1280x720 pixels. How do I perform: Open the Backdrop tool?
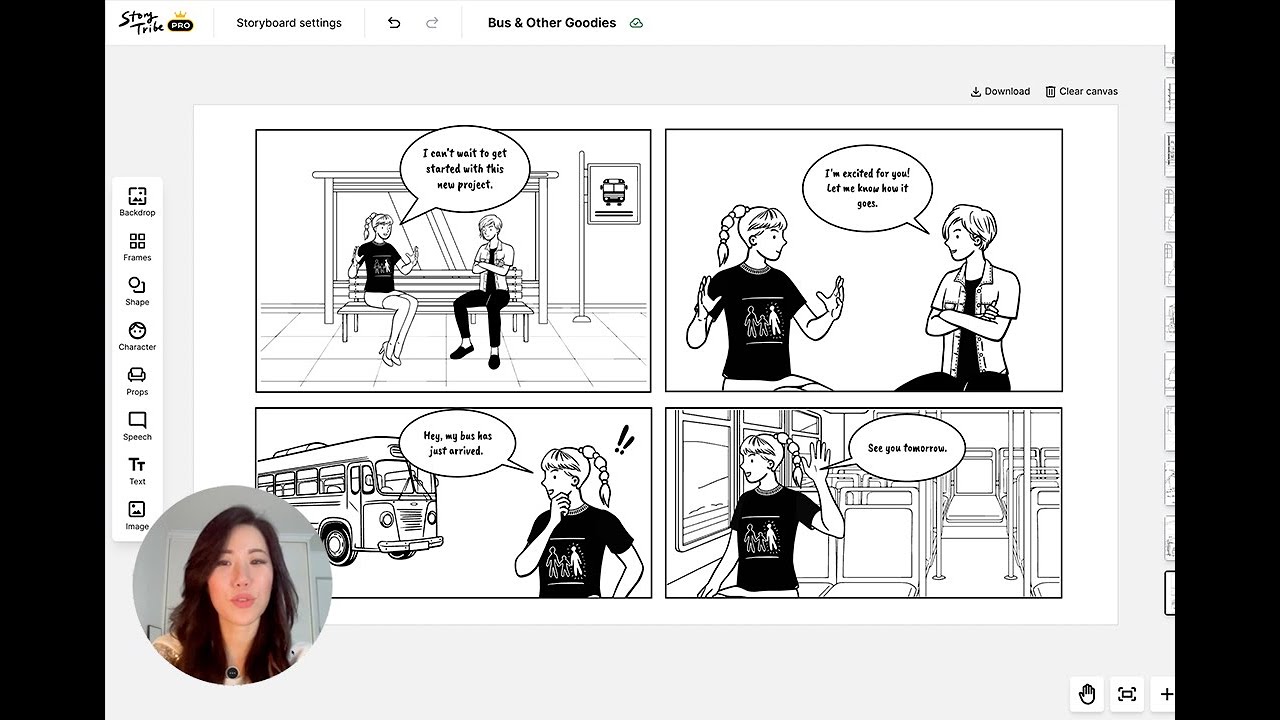tap(137, 201)
